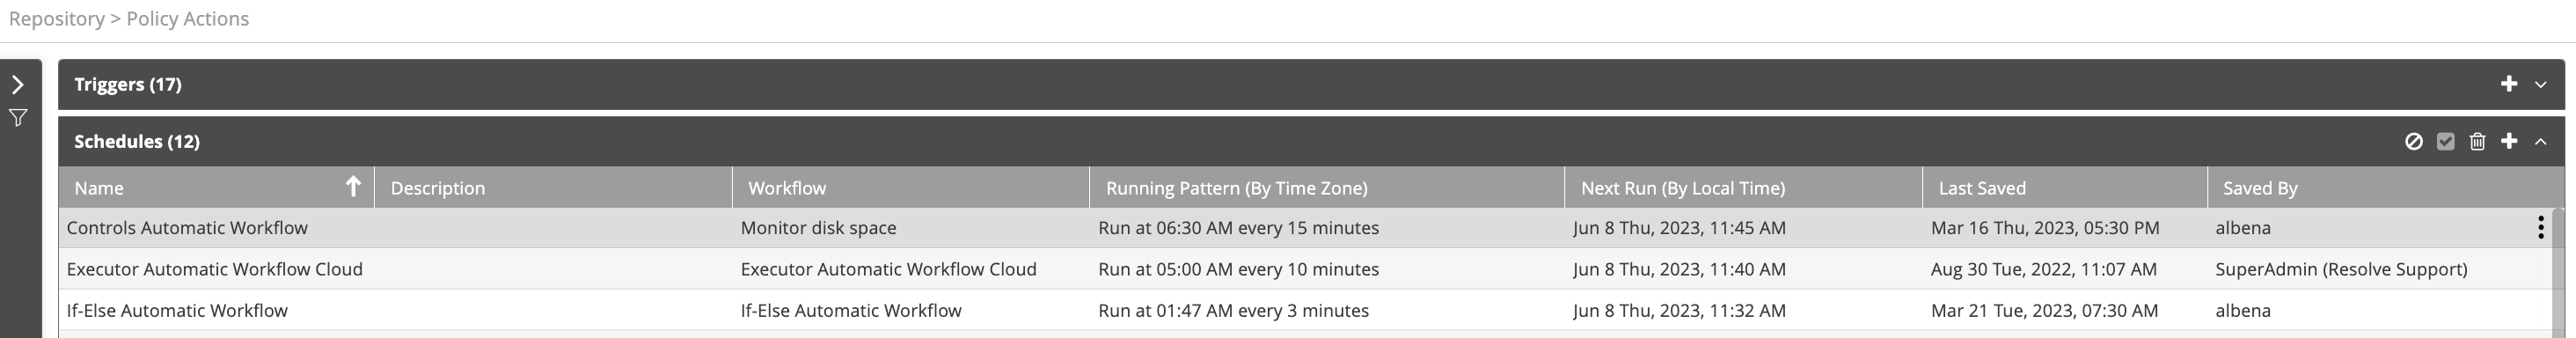Expand the left sidebar with the arrow icon
The height and width of the screenshot is (338, 2576).
(18, 84)
